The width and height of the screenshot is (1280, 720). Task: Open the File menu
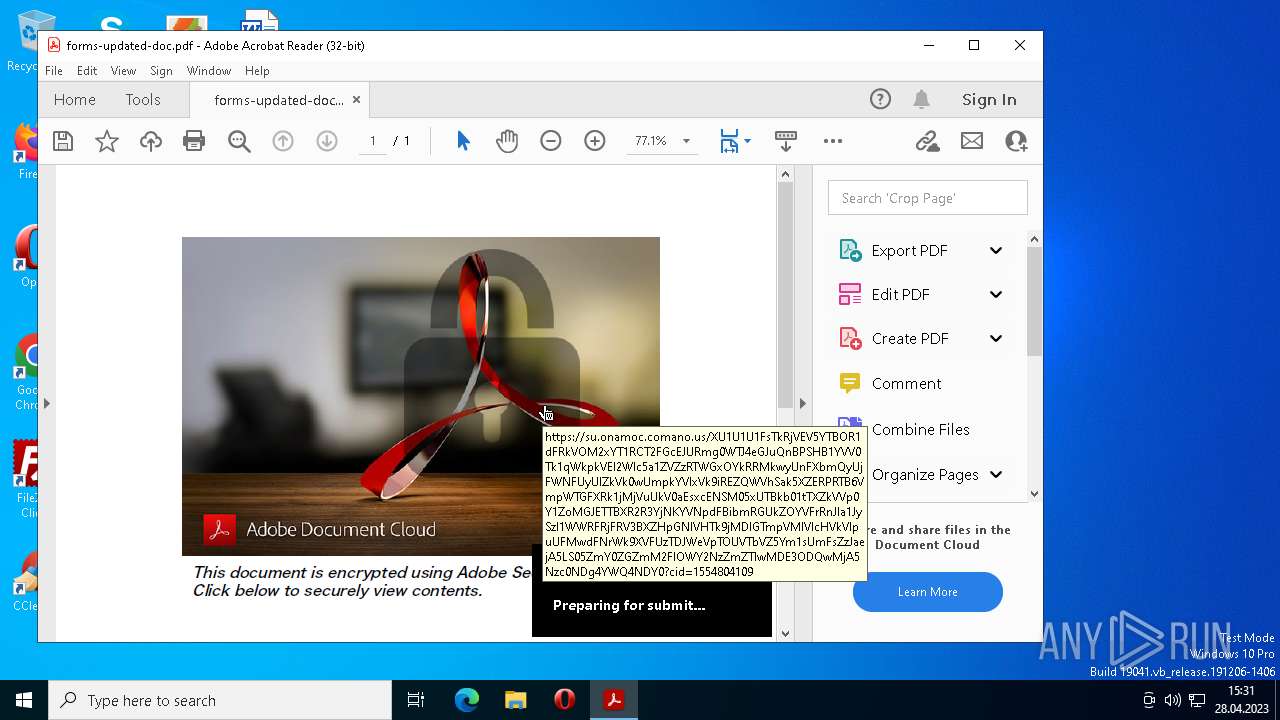pyautogui.click(x=54, y=71)
